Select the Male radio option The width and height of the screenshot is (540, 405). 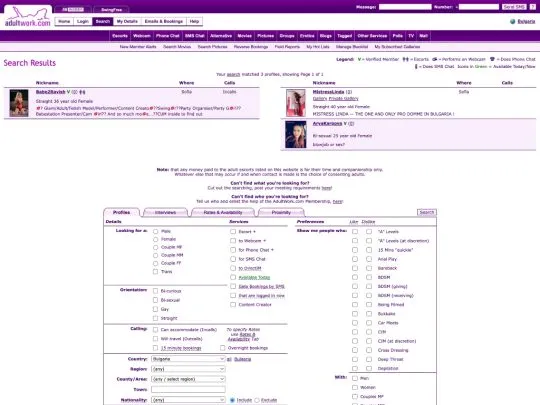point(156,231)
